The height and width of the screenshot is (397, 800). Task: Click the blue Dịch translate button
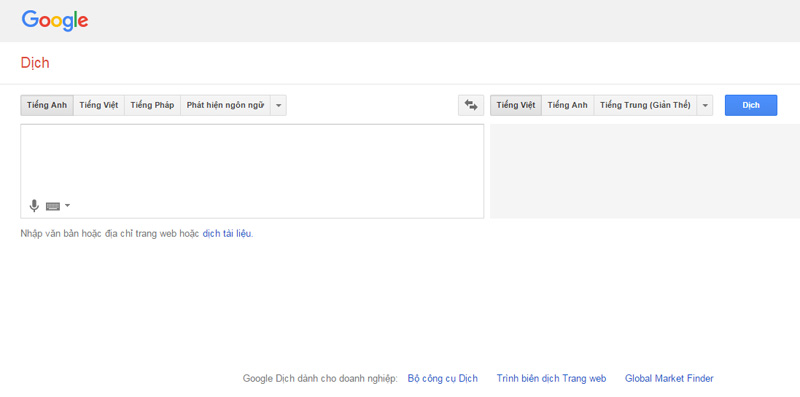click(751, 105)
